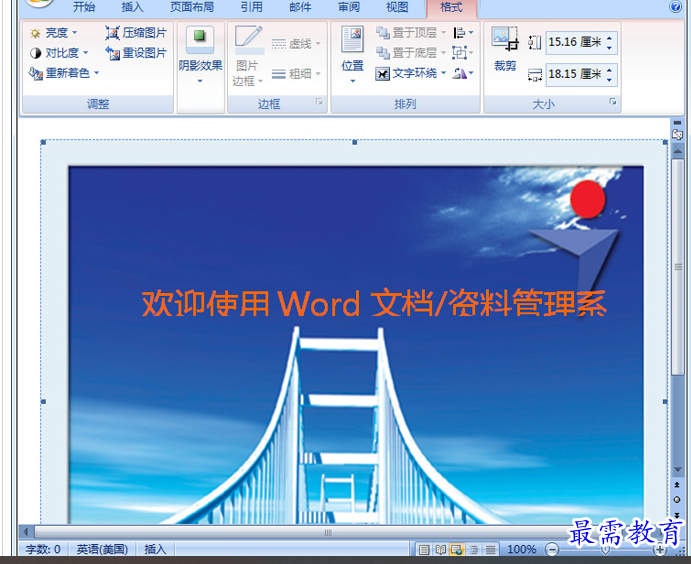The image size is (691, 564).
Task: Switch to the 审阅 tab
Action: tap(349, 7)
